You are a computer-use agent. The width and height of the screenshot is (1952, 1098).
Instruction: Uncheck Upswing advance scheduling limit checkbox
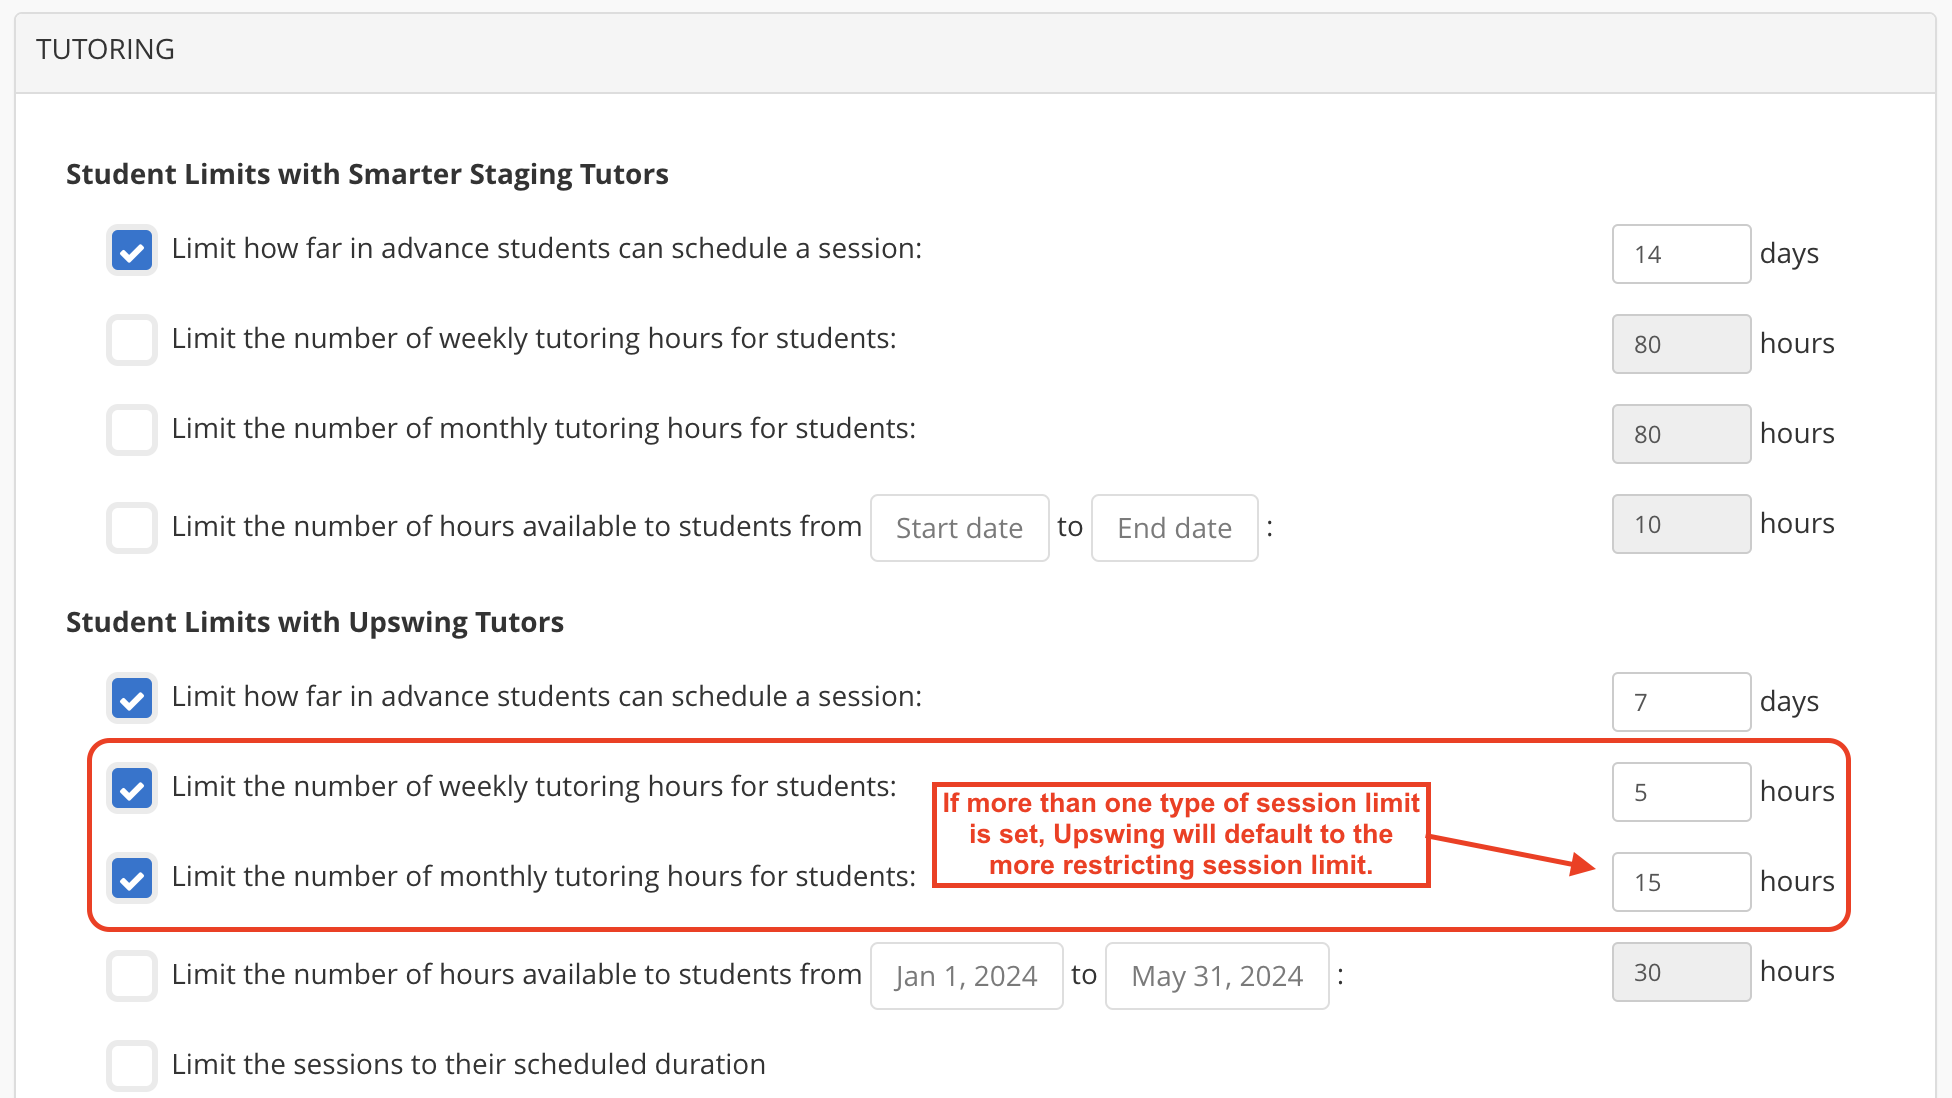[132, 698]
